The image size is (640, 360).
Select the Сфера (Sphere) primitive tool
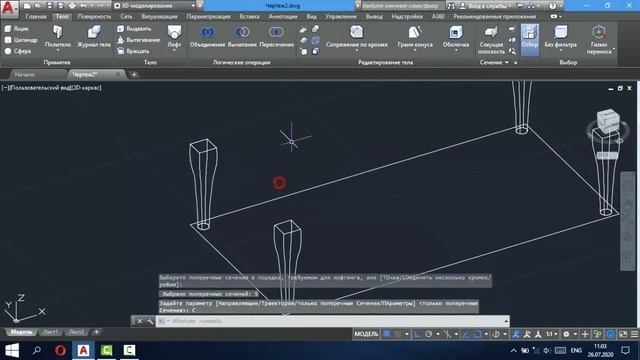coord(18,51)
